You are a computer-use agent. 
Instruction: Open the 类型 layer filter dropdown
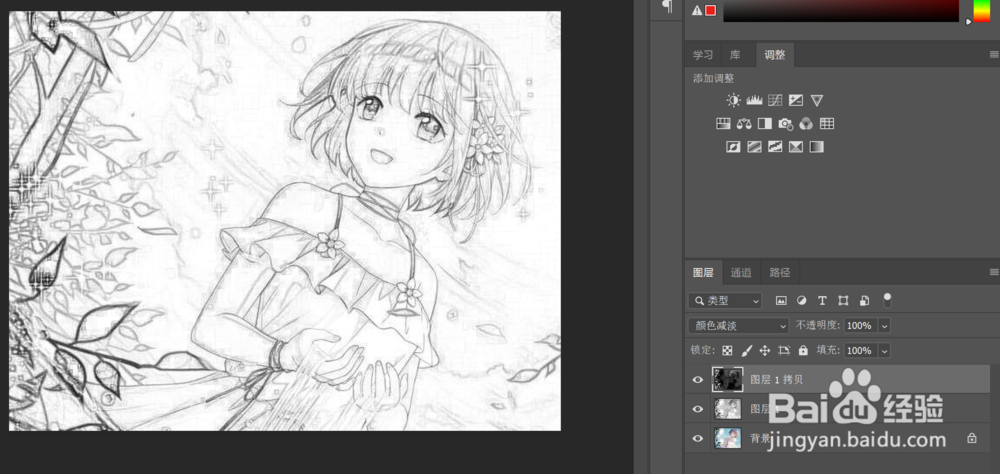coord(725,300)
